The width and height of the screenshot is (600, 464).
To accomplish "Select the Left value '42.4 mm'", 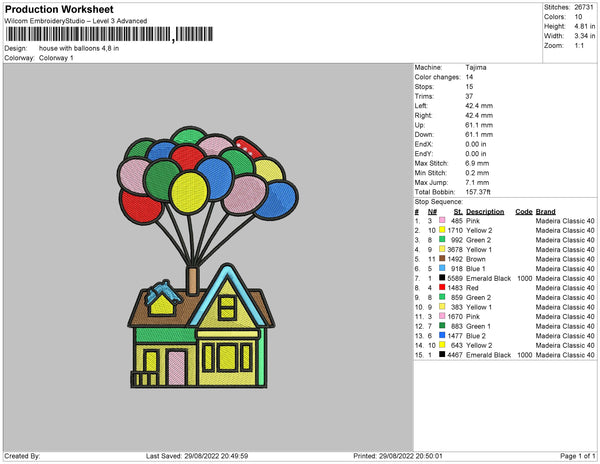I will [479, 106].
